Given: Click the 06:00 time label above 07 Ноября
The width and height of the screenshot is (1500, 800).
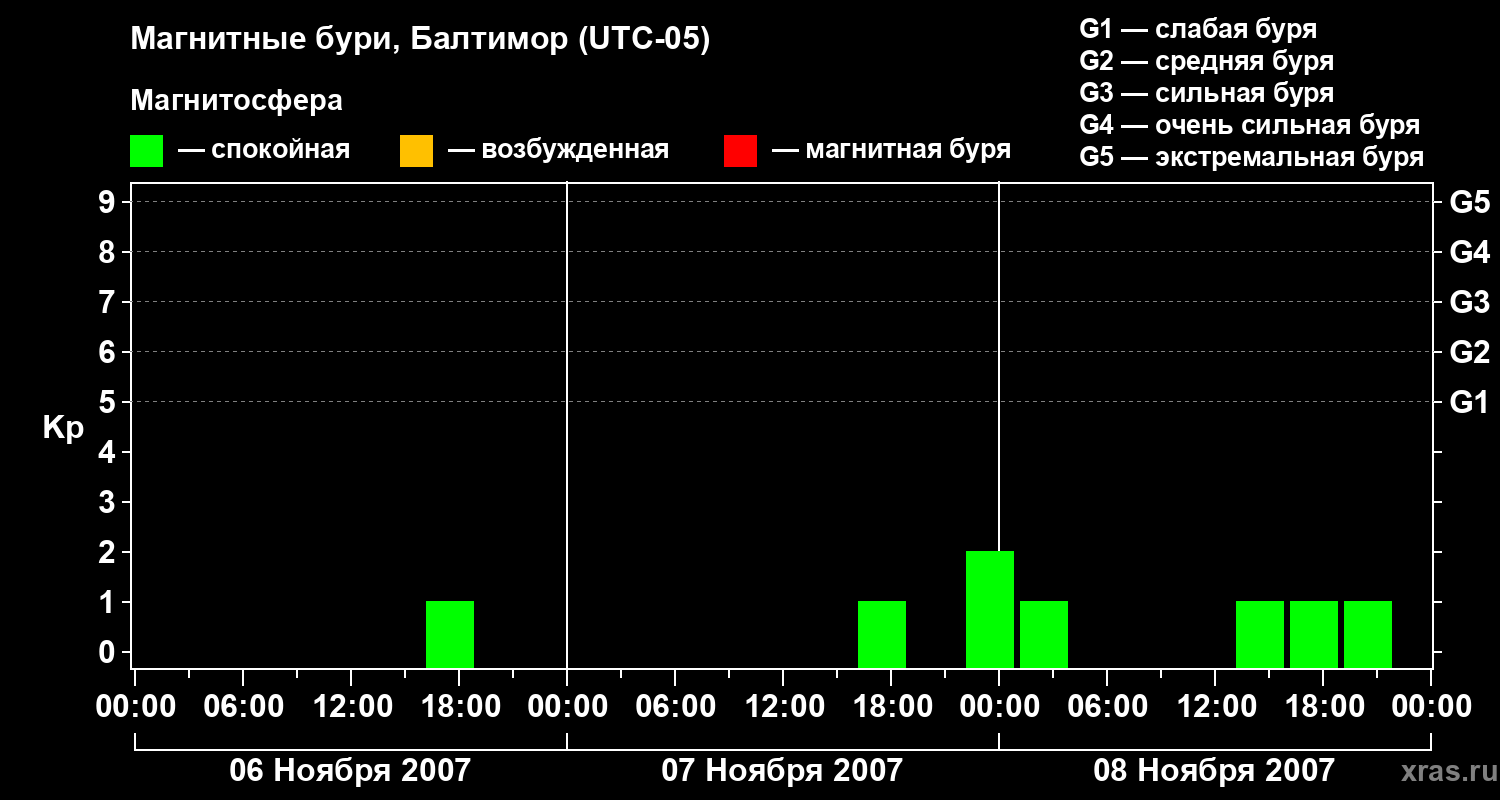Looking at the screenshot, I should pyautogui.click(x=675, y=706).
